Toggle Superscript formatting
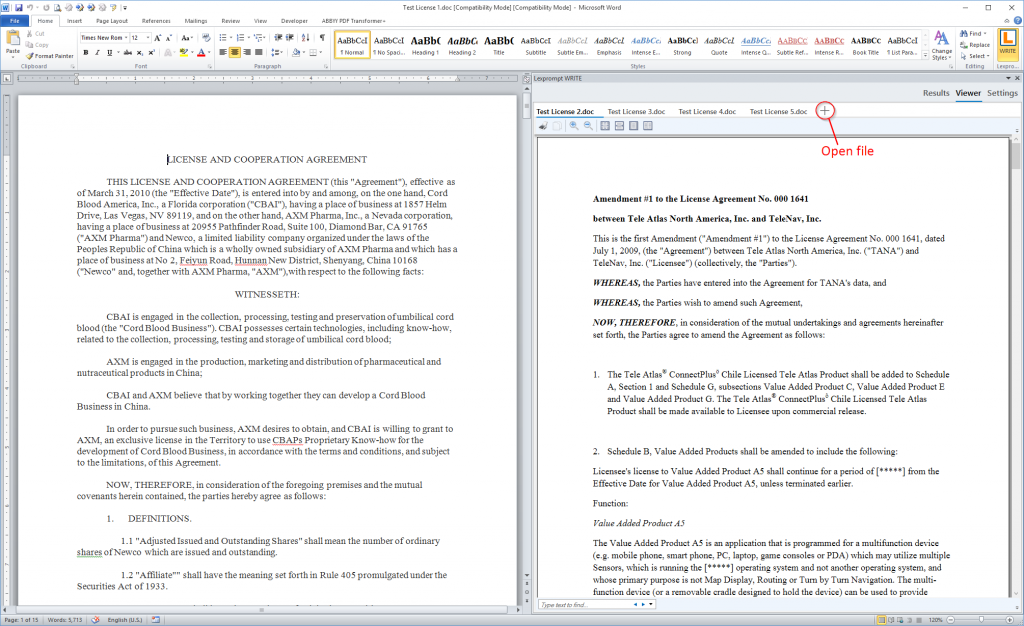The height and width of the screenshot is (626, 1024). [152, 52]
